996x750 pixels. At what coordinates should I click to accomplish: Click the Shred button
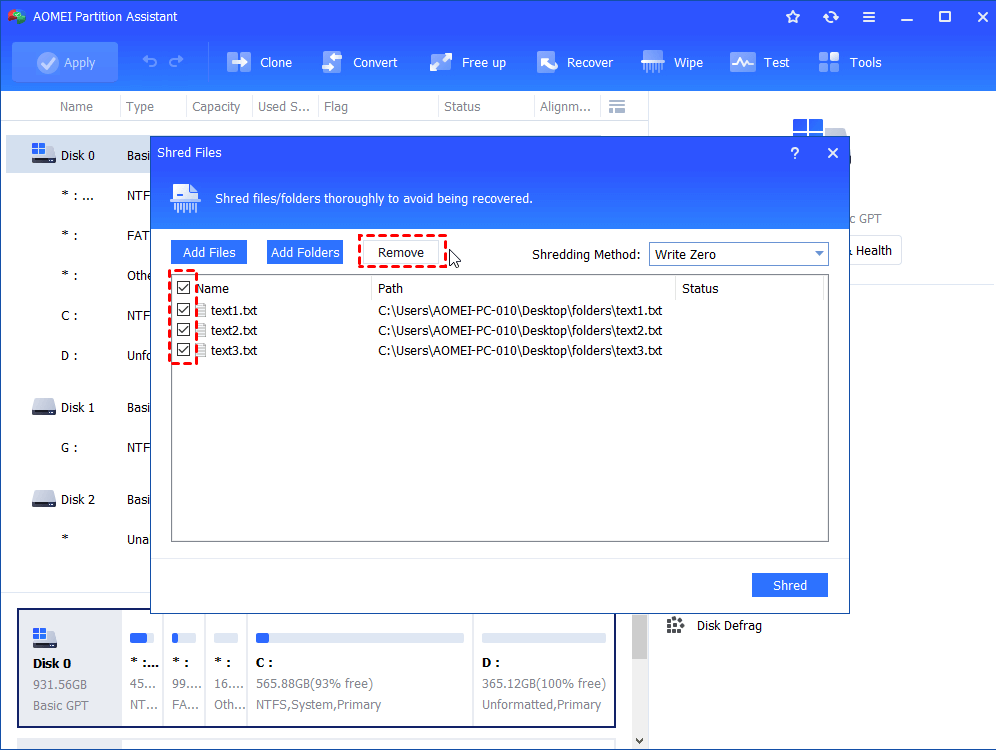(790, 585)
